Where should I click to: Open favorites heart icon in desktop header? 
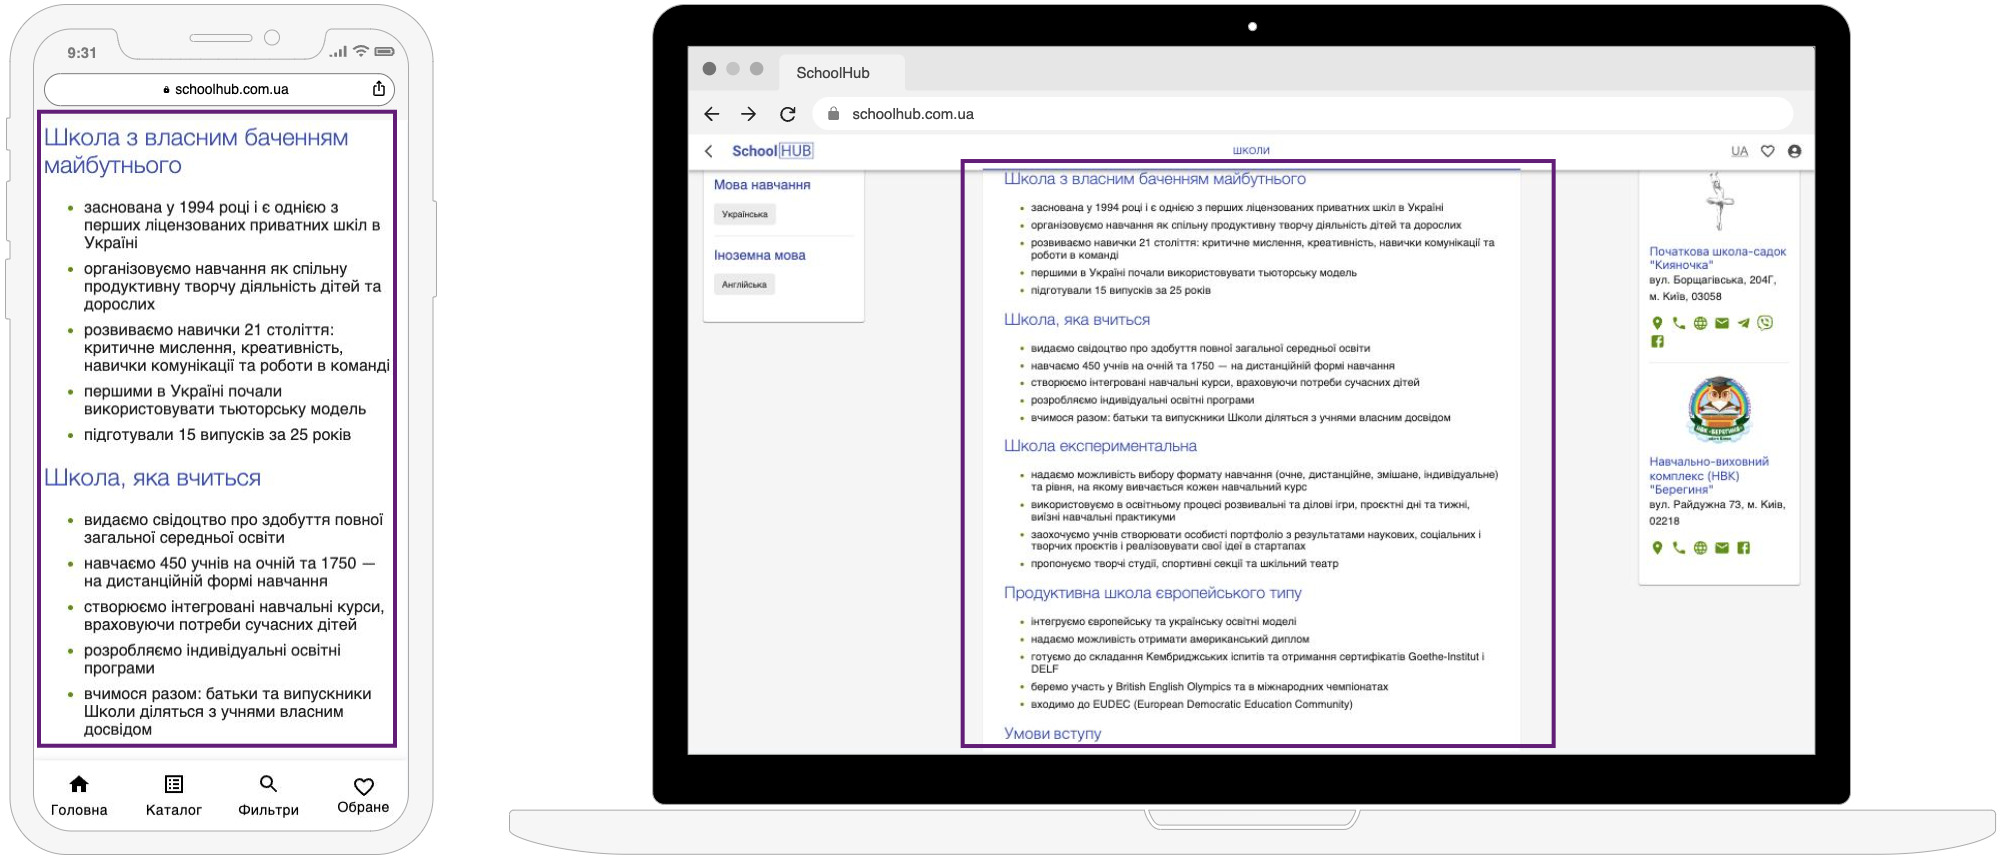[1767, 151]
